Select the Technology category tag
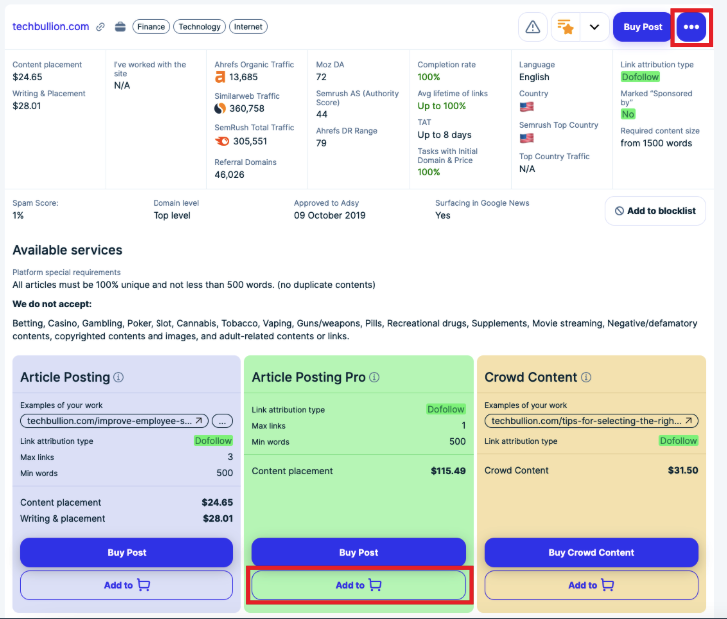The height and width of the screenshot is (619, 727). tap(199, 27)
